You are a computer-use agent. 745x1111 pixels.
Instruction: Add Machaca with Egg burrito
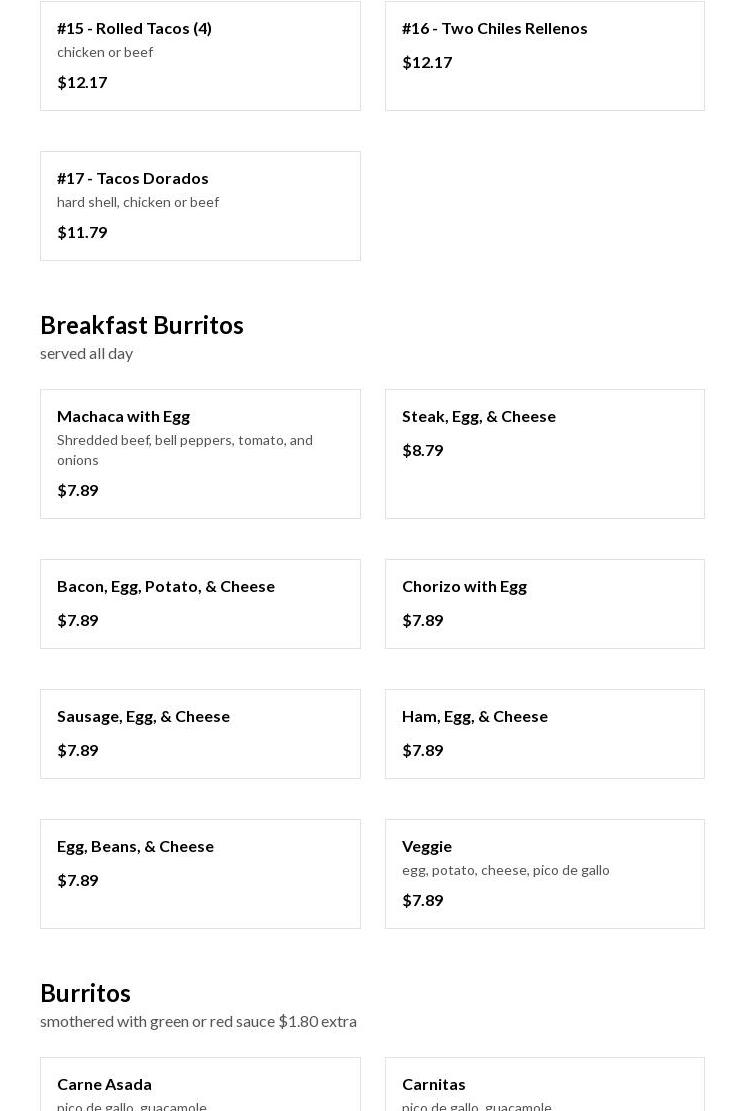[200, 453]
